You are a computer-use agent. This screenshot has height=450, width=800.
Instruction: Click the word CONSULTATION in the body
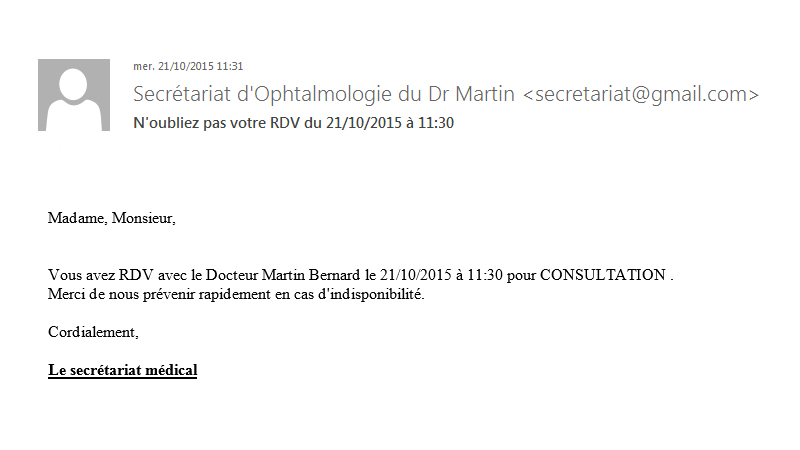tap(603, 275)
